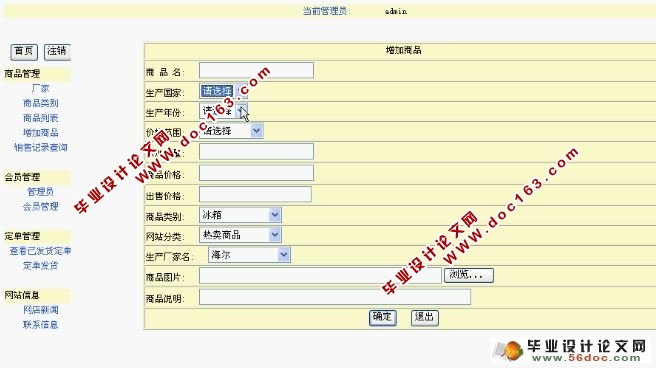656x368 pixels.
Task: Click the 商品价格 input field
Action: (x=256, y=173)
